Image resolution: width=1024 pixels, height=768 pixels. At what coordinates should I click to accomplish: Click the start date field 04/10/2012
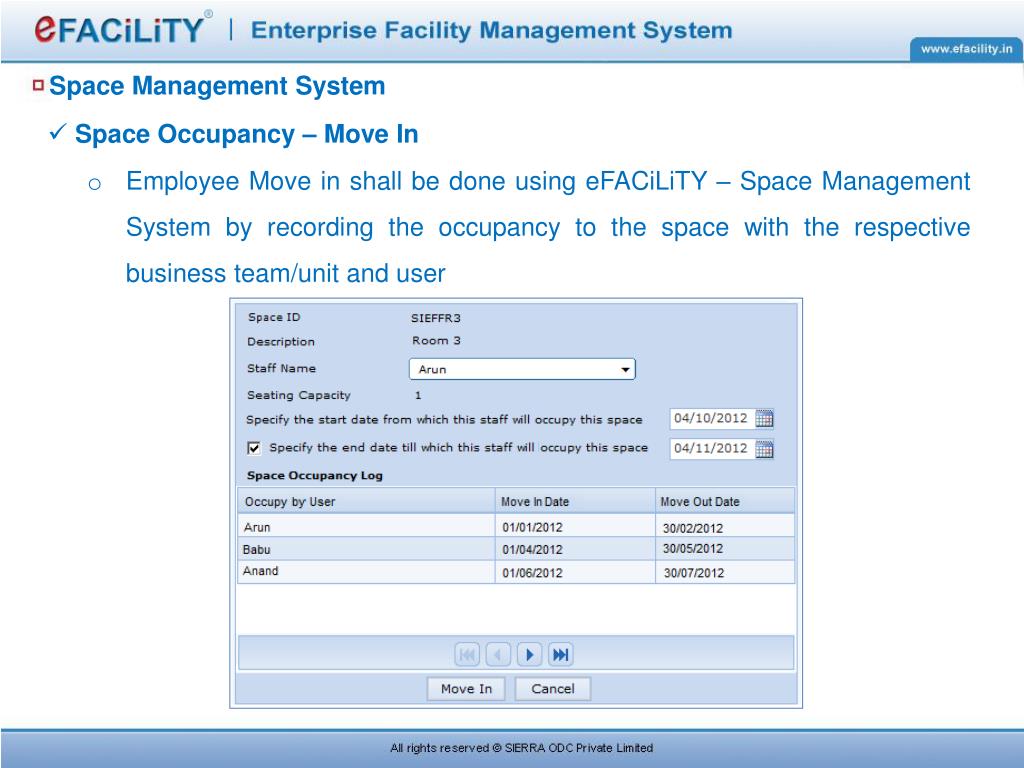click(711, 419)
